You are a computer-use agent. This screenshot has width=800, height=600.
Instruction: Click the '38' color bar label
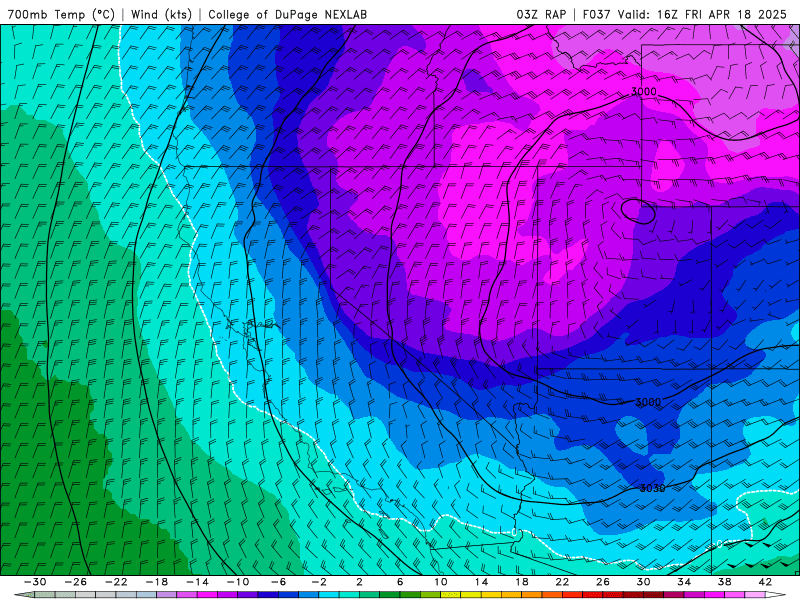[x=724, y=582]
